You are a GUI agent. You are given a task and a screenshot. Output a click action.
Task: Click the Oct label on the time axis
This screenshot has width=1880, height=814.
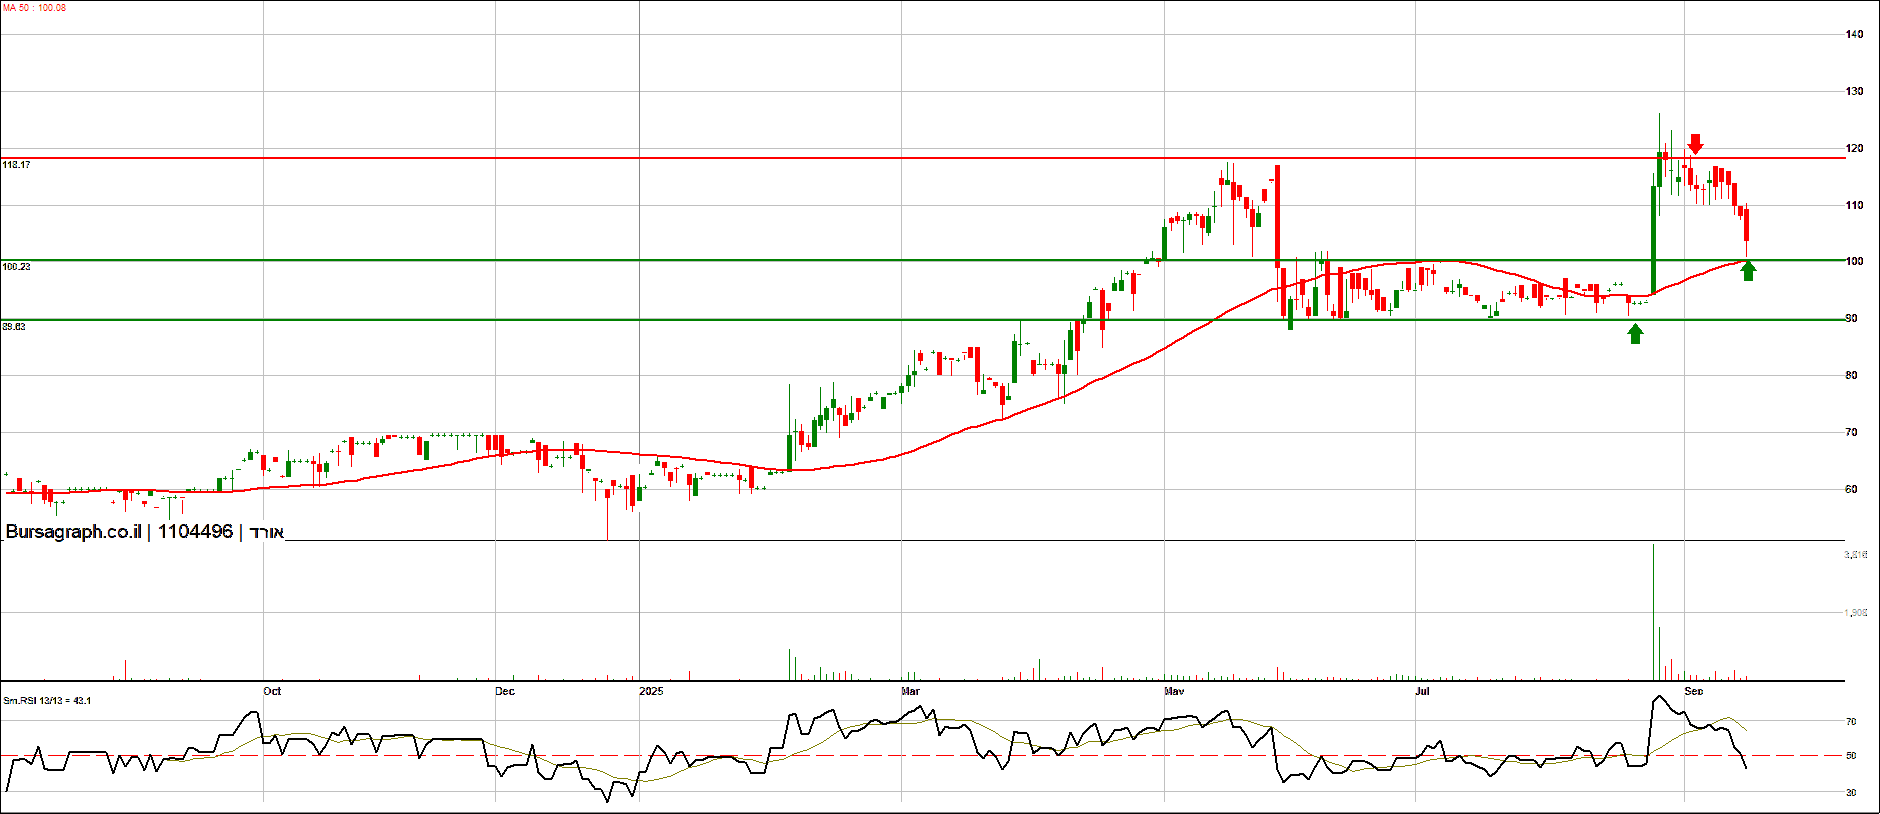tap(272, 691)
